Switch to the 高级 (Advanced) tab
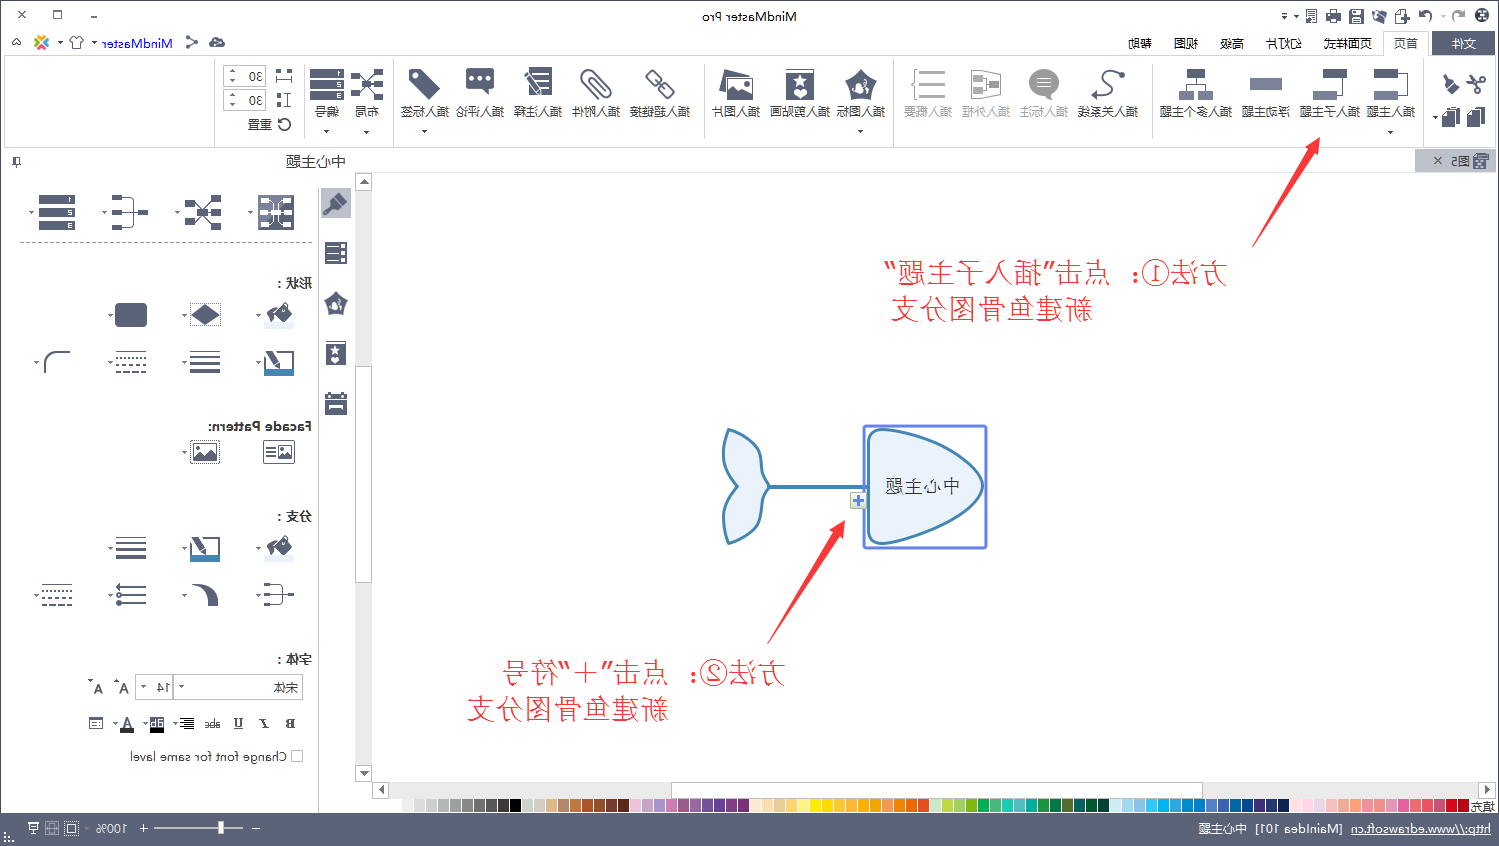 pos(1231,43)
